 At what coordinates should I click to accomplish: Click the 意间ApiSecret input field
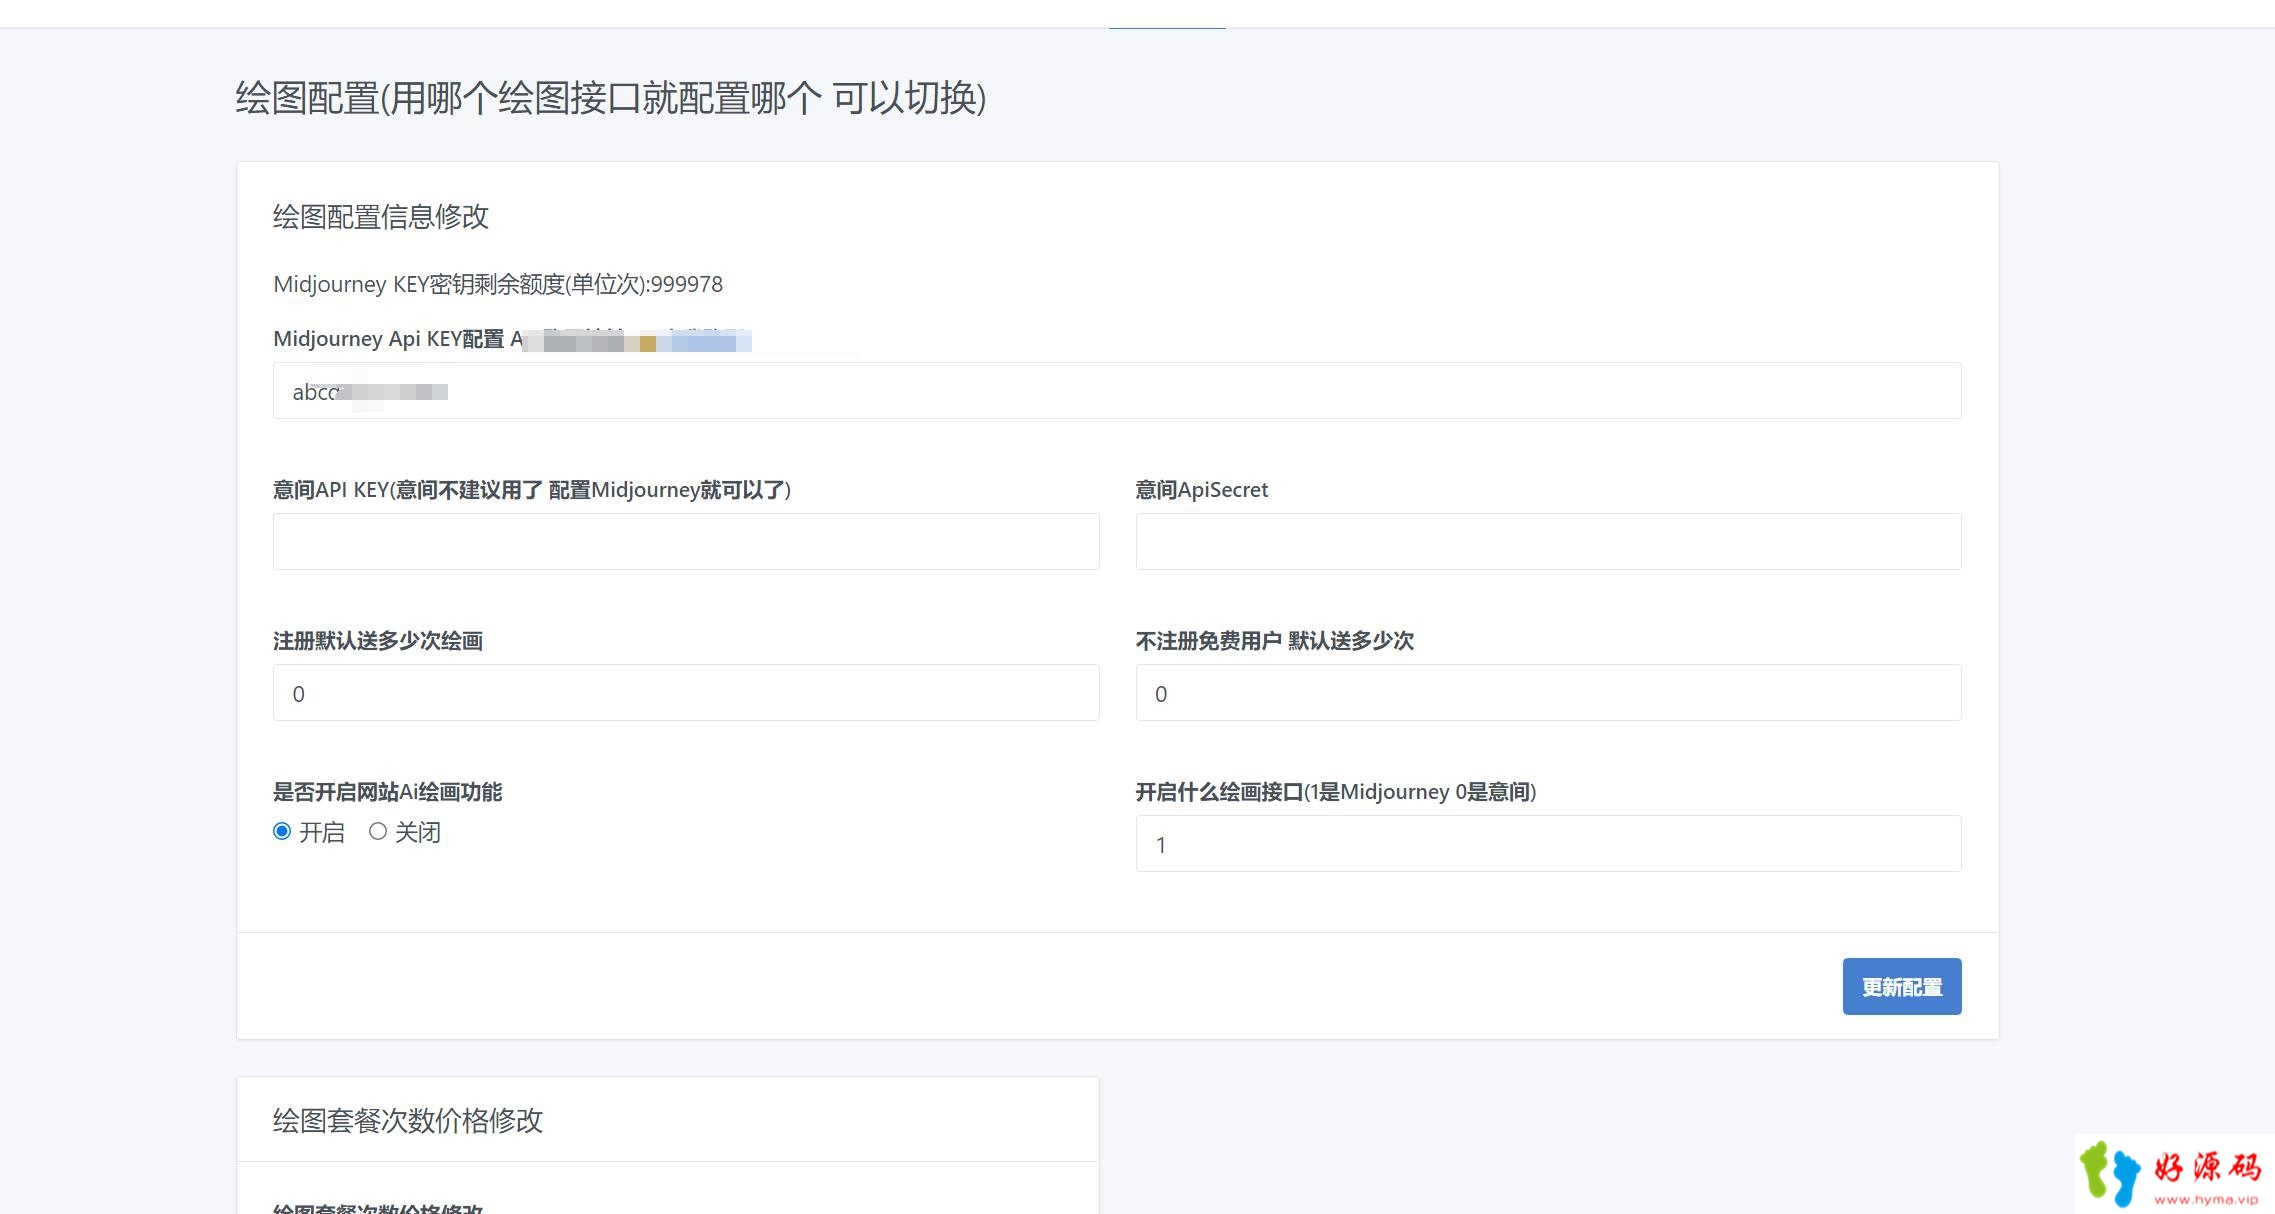click(1549, 542)
